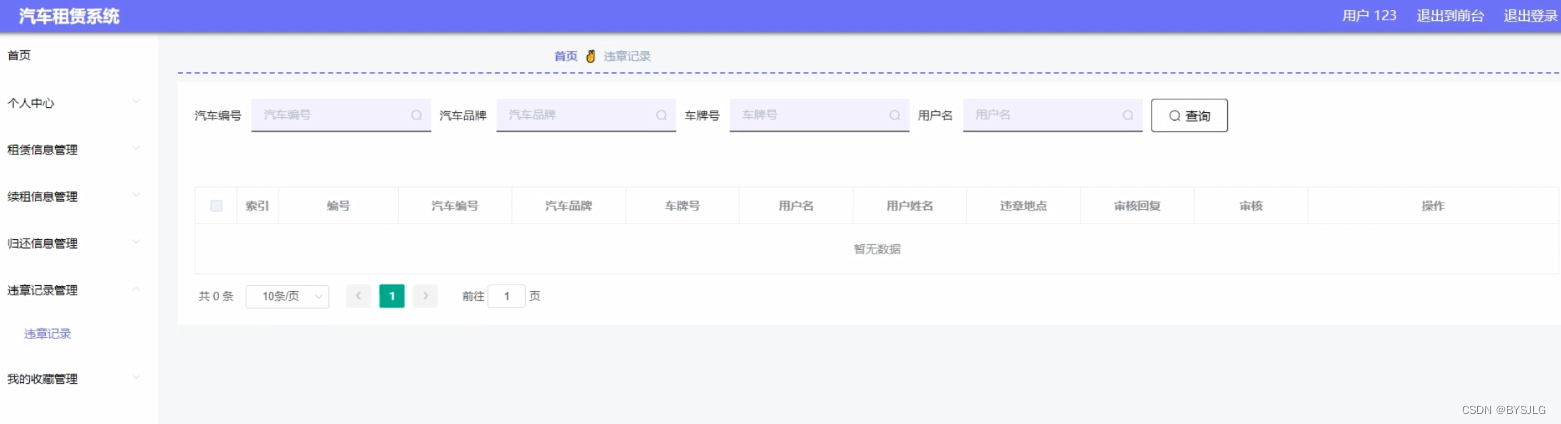Image resolution: width=1561 pixels, height=424 pixels.
Task: Click the 前往 page number input
Action: click(507, 296)
